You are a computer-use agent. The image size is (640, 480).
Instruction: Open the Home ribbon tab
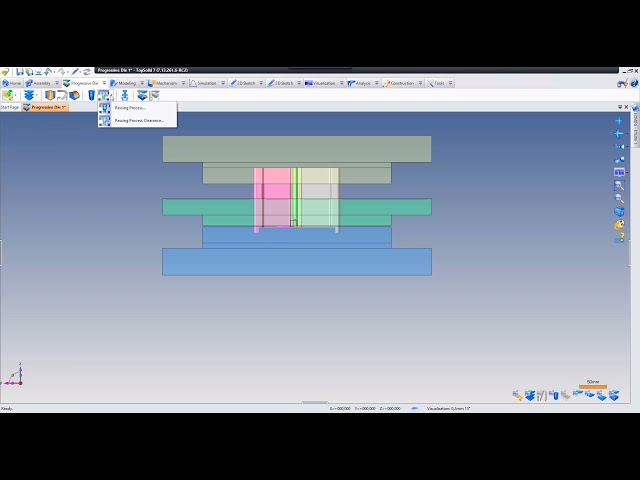[x=14, y=83]
